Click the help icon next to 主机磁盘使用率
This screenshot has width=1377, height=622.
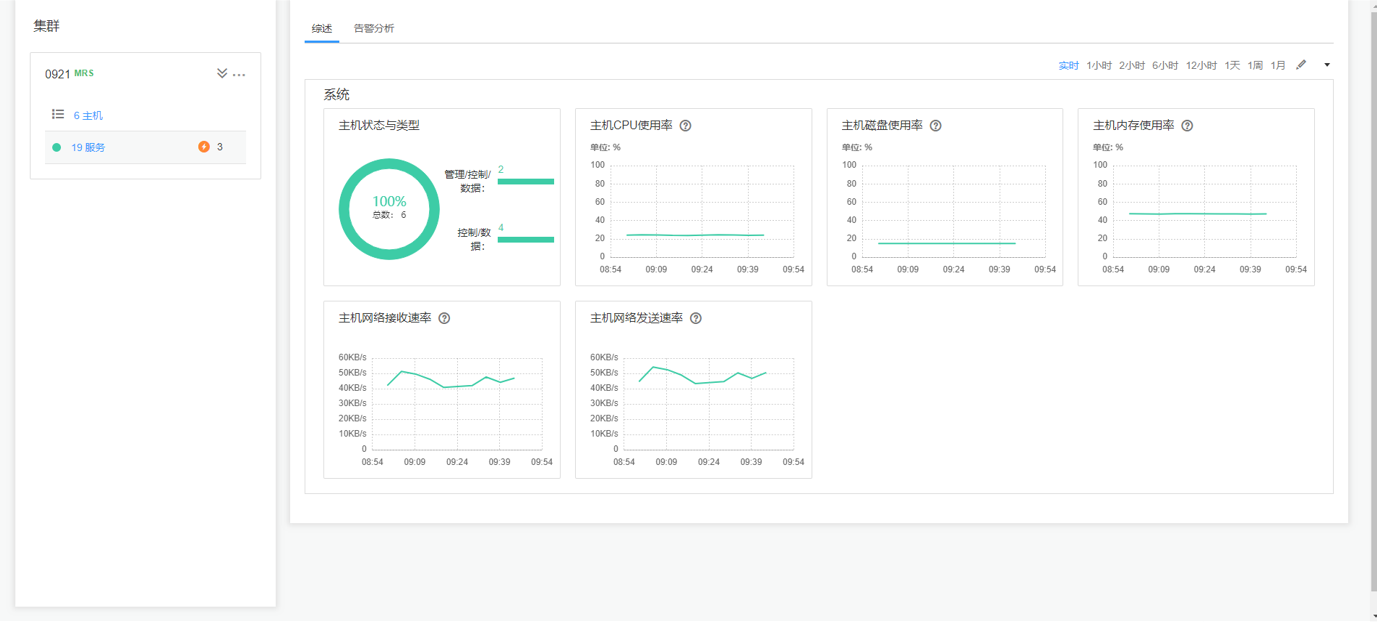click(x=935, y=125)
